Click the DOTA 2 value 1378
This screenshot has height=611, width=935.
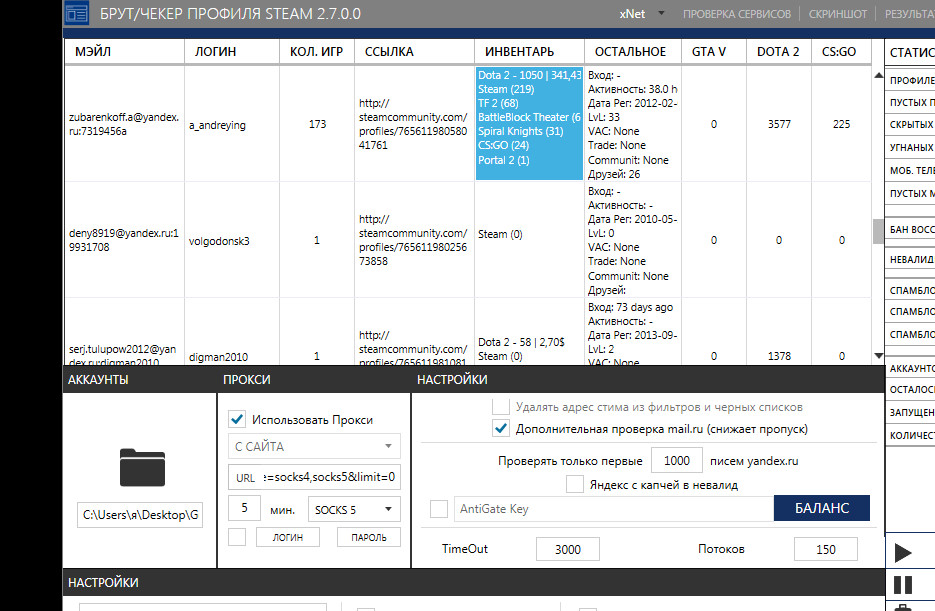(x=779, y=356)
